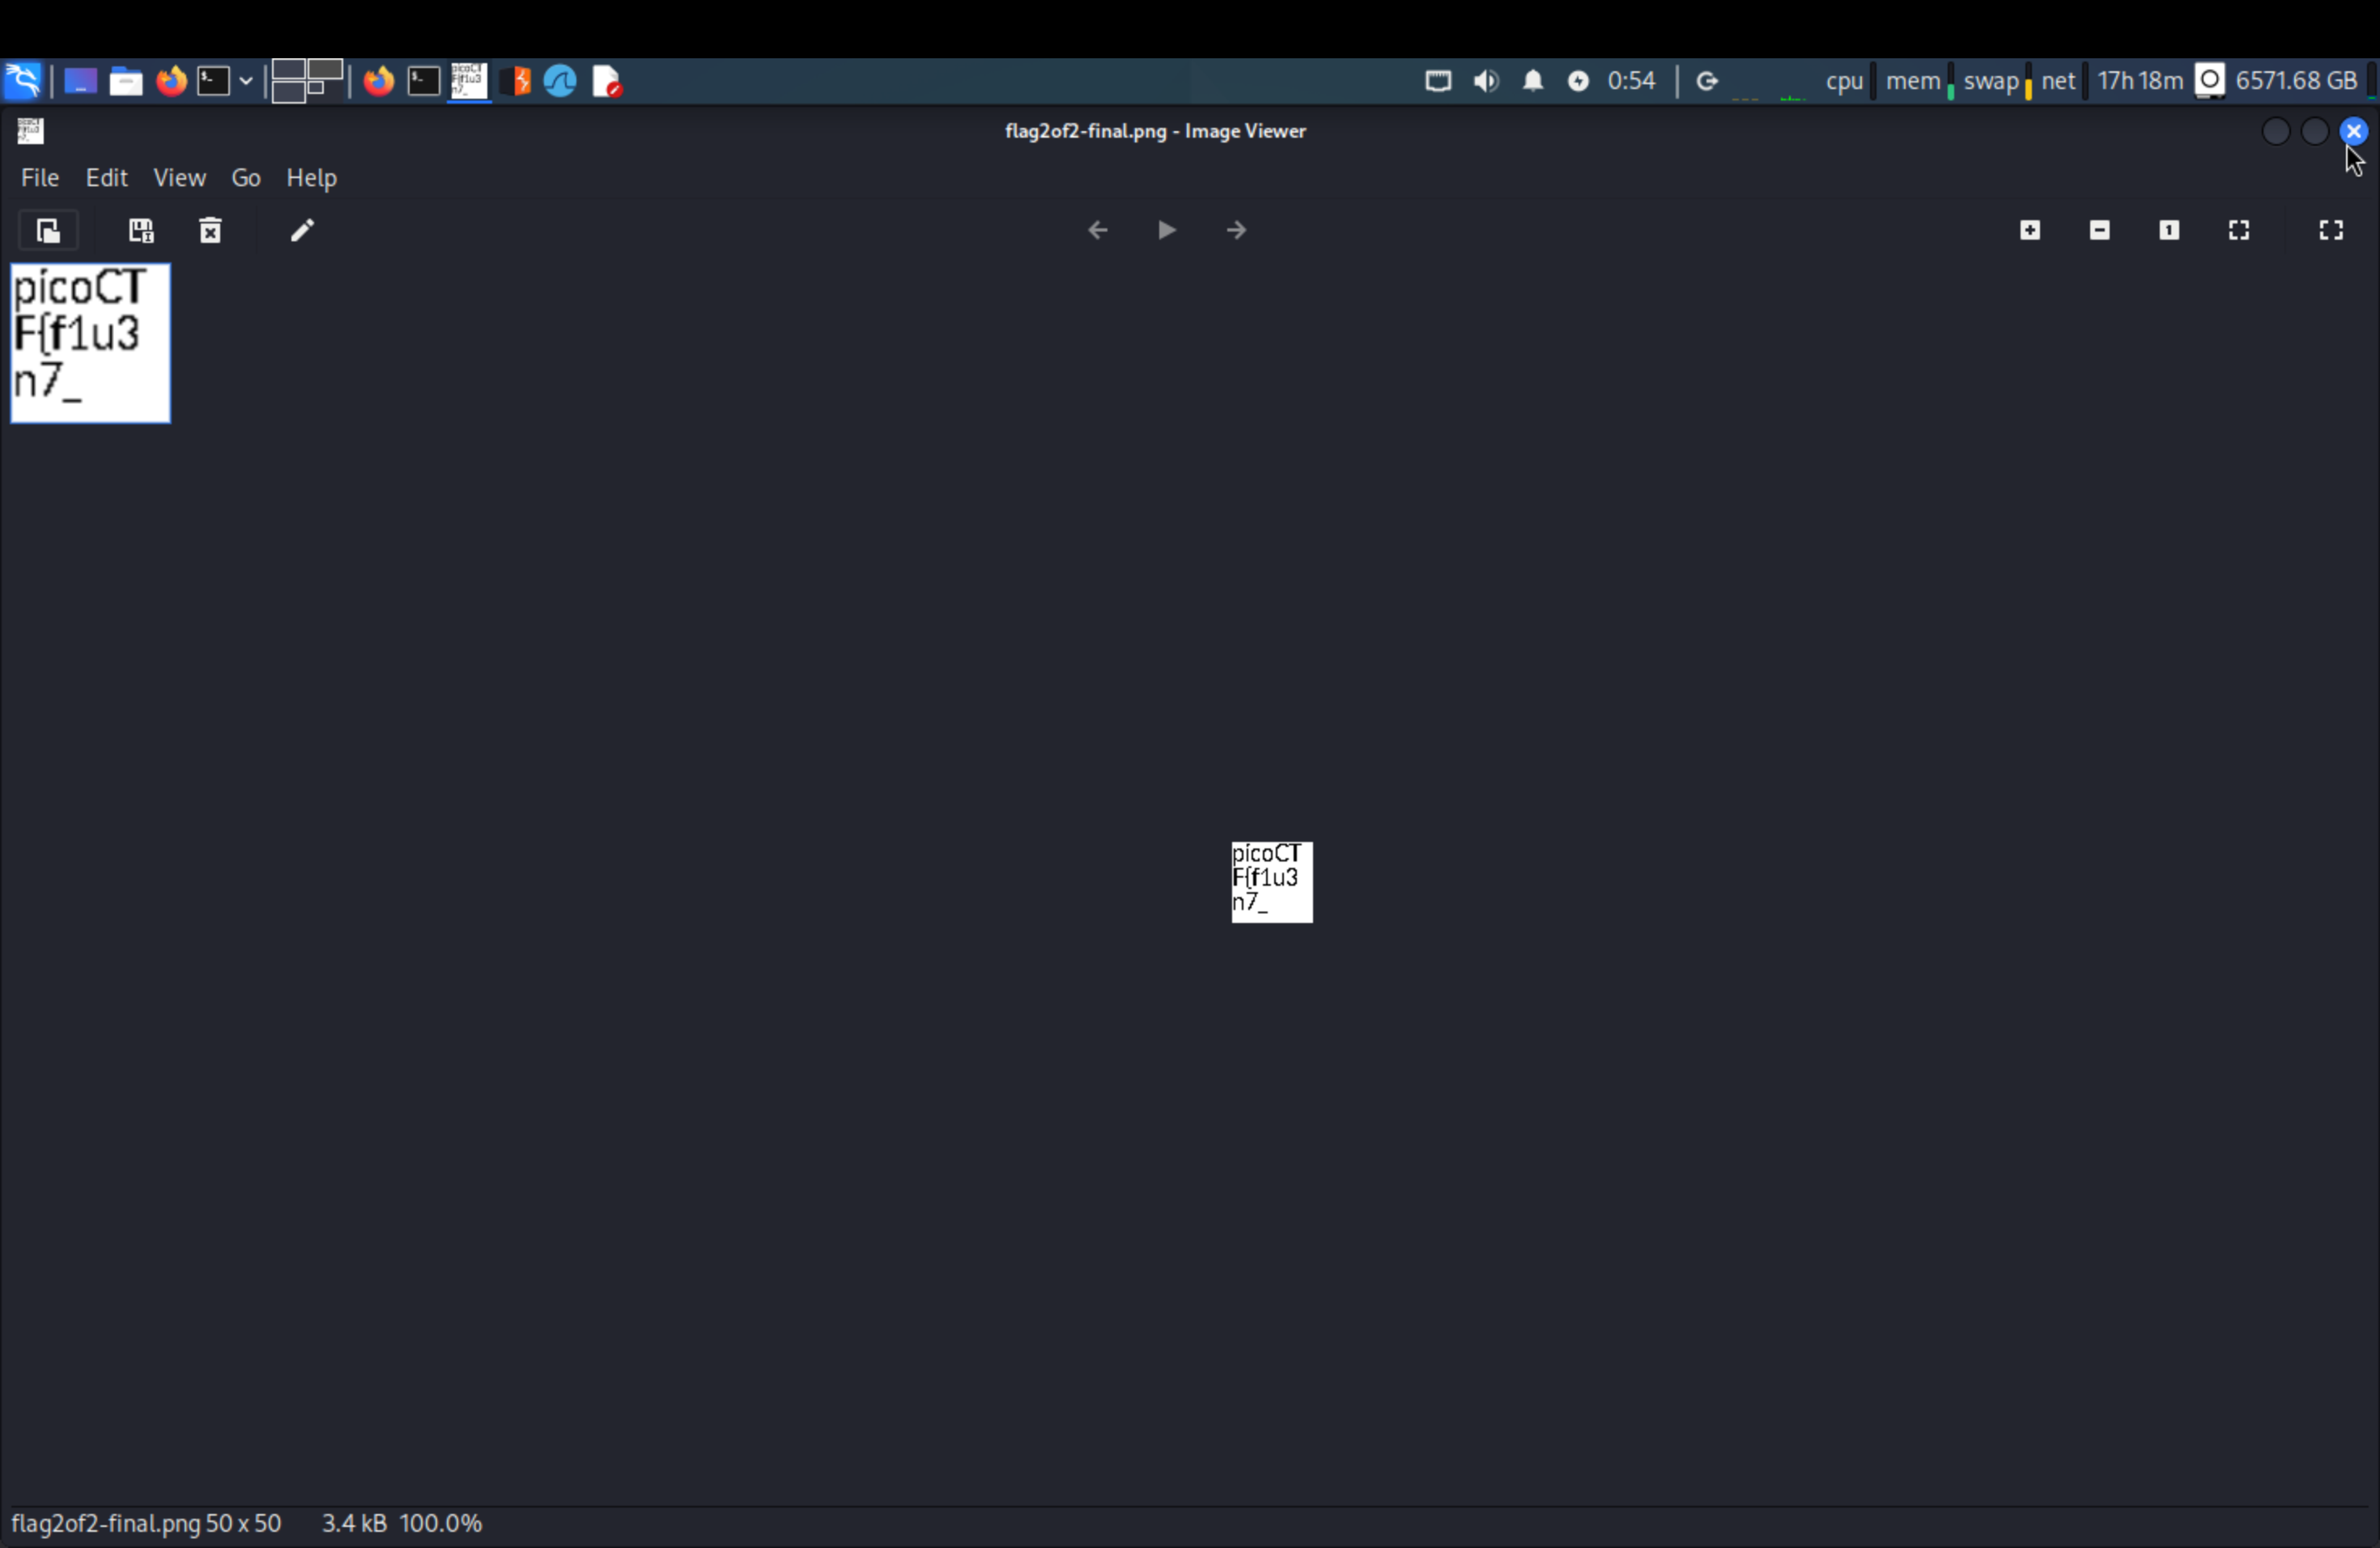The image size is (2380, 1548).
Task: Open the Edit menu
Action: [106, 178]
